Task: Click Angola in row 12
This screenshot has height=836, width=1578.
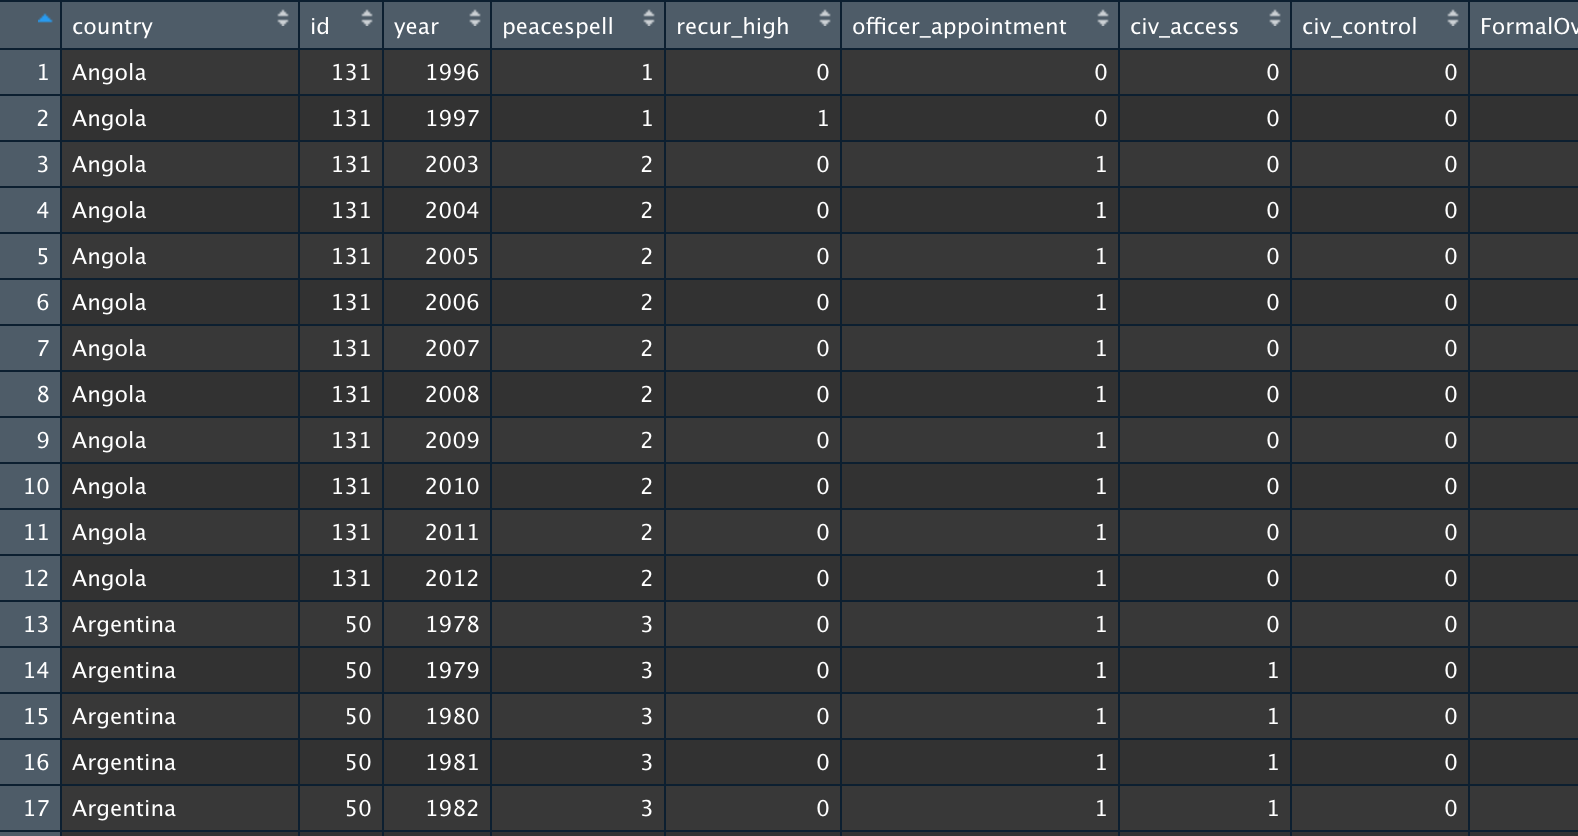Action: click(109, 579)
